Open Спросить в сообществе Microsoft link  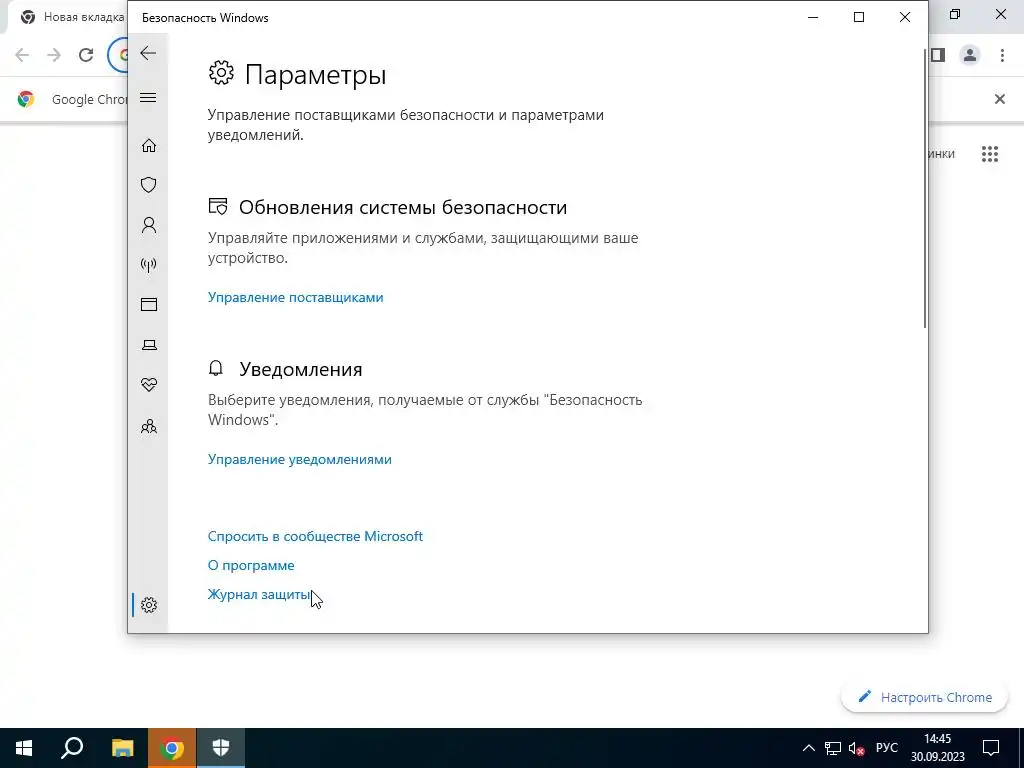pyautogui.click(x=315, y=536)
